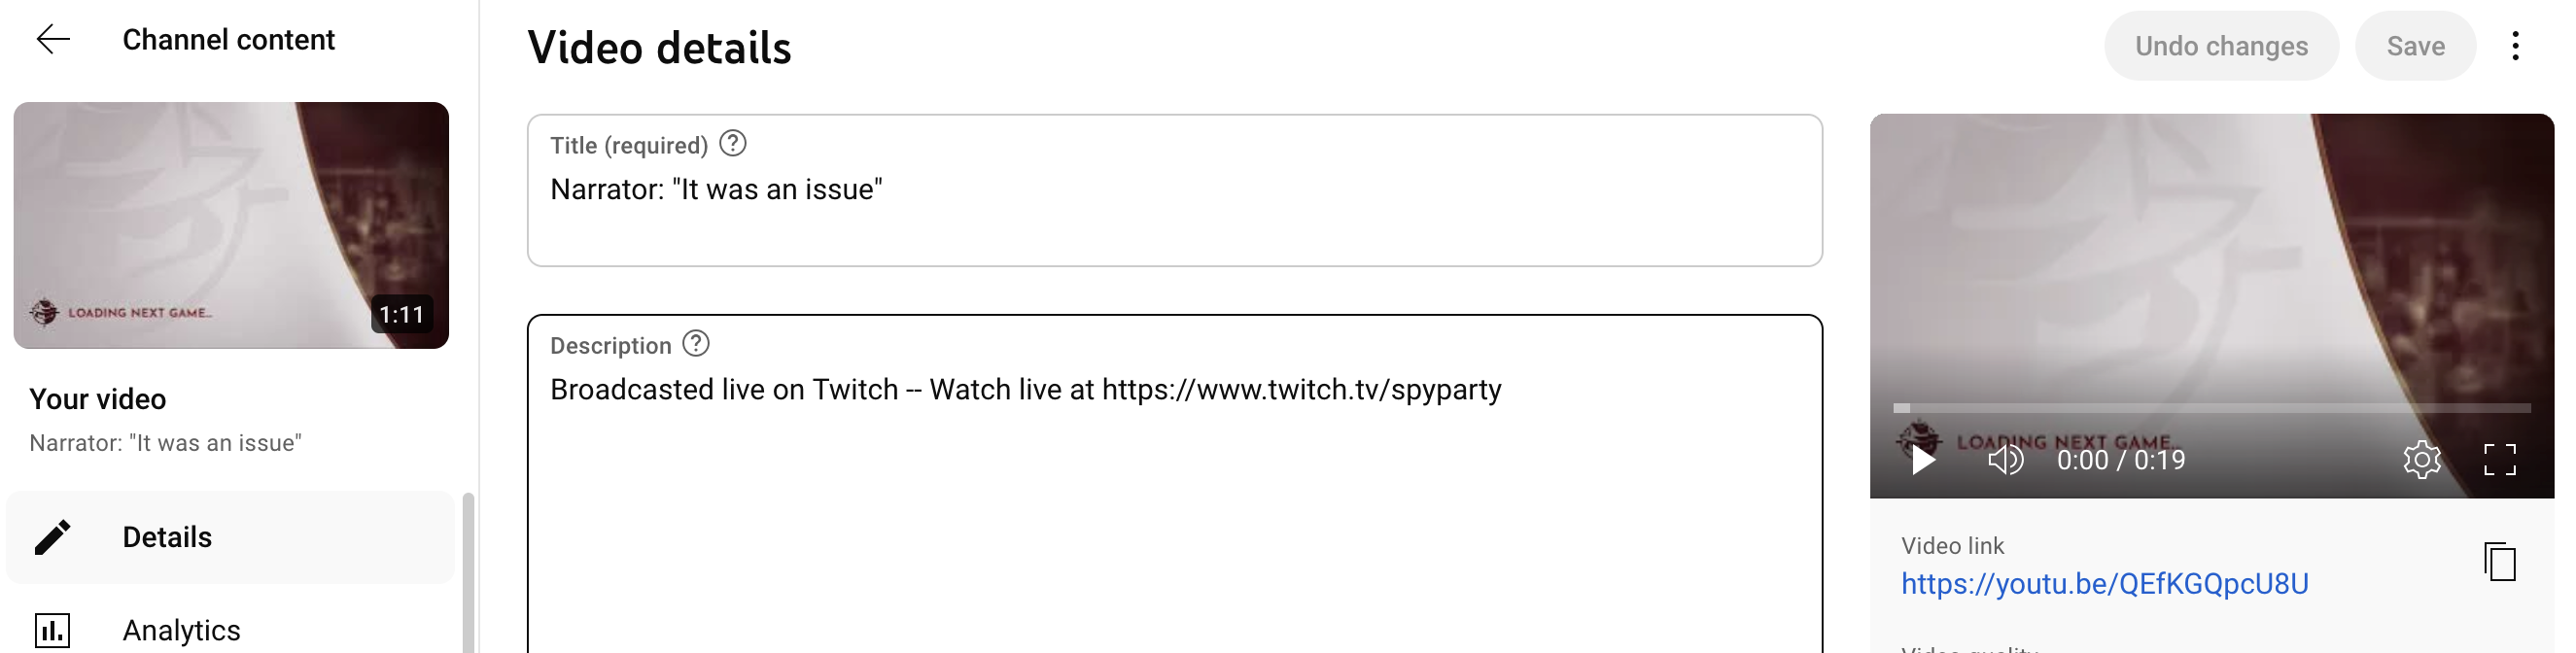Click the Save button

pyautogui.click(x=2415, y=46)
